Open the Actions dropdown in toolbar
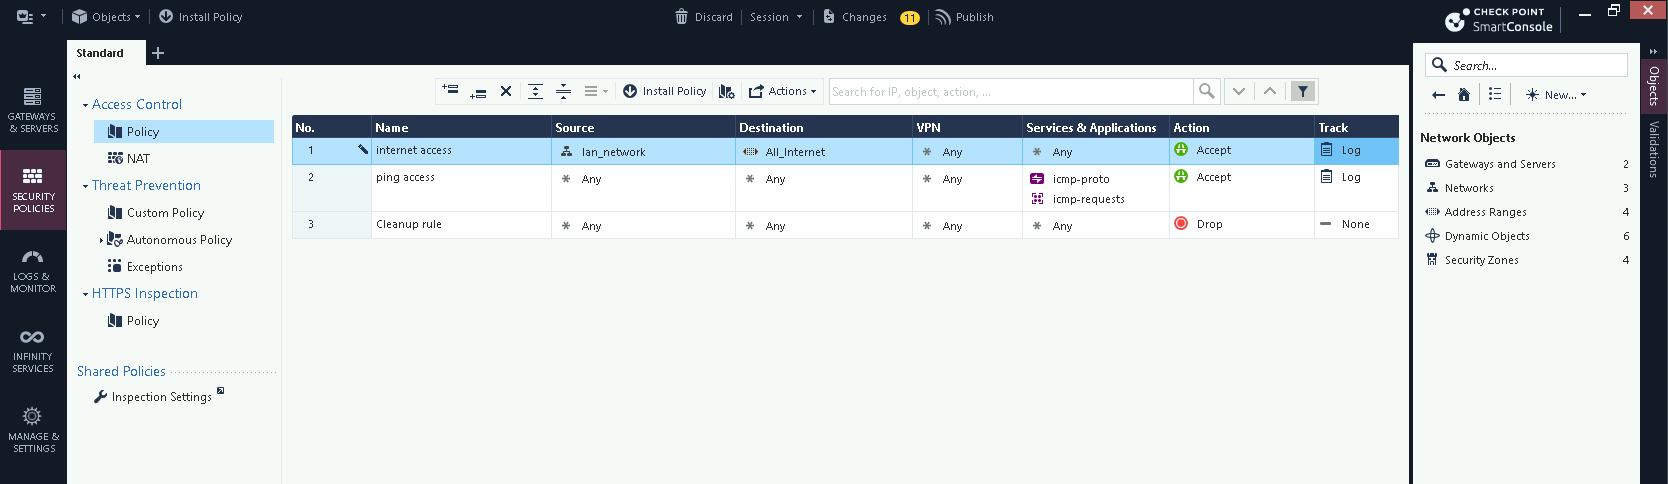This screenshot has height=484, width=1668. (x=783, y=91)
